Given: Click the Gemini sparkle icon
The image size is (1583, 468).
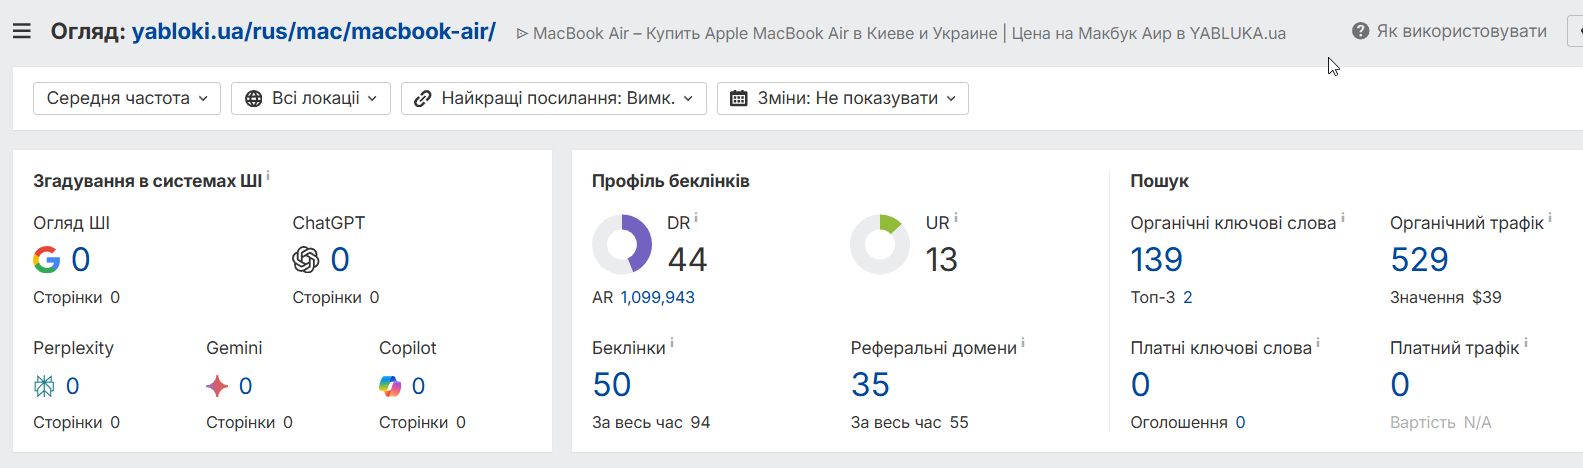Looking at the screenshot, I should (217, 386).
